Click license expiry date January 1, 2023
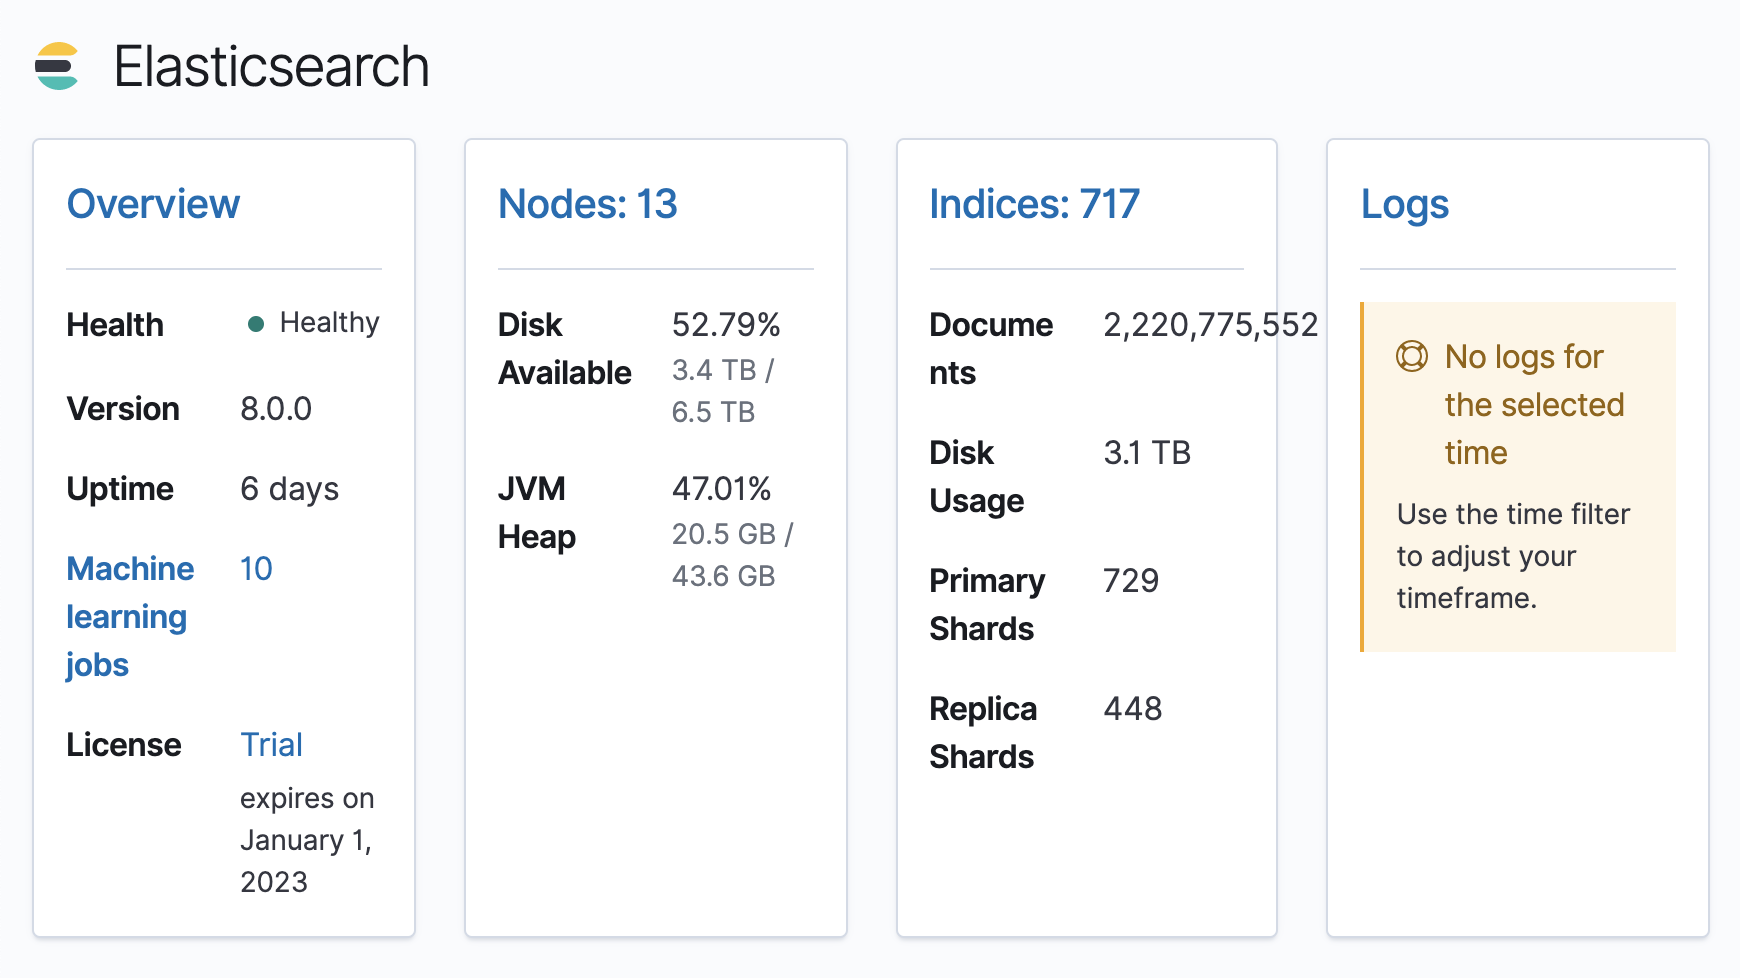Viewport: 1740px width, 978px height. coord(306,861)
